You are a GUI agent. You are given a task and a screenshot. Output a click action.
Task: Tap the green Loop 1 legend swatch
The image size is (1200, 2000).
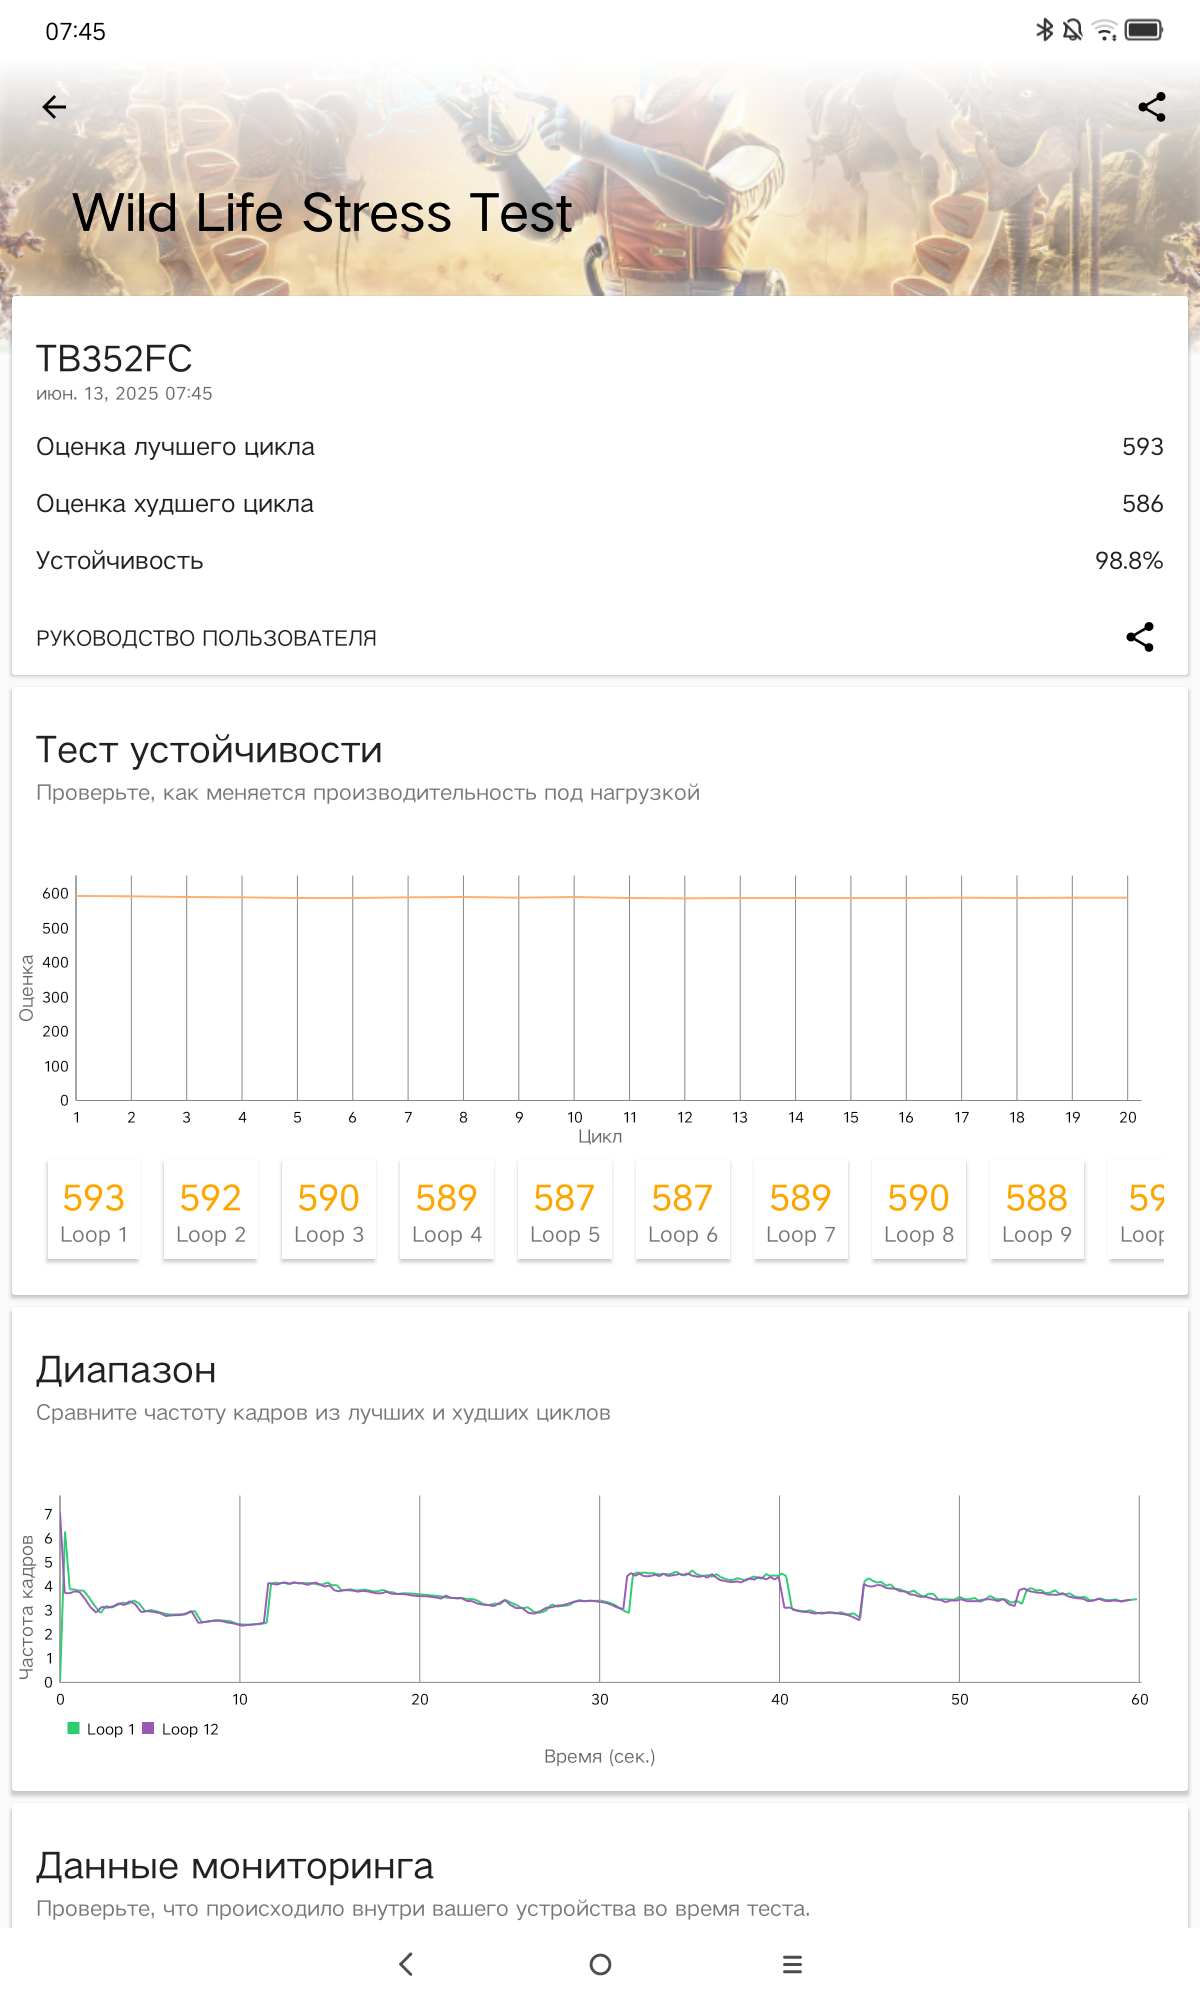(73, 1728)
